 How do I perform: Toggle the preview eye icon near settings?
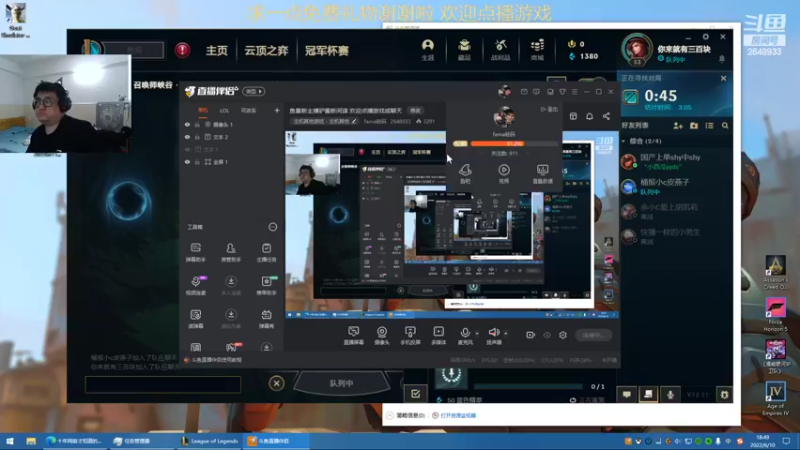547,335
